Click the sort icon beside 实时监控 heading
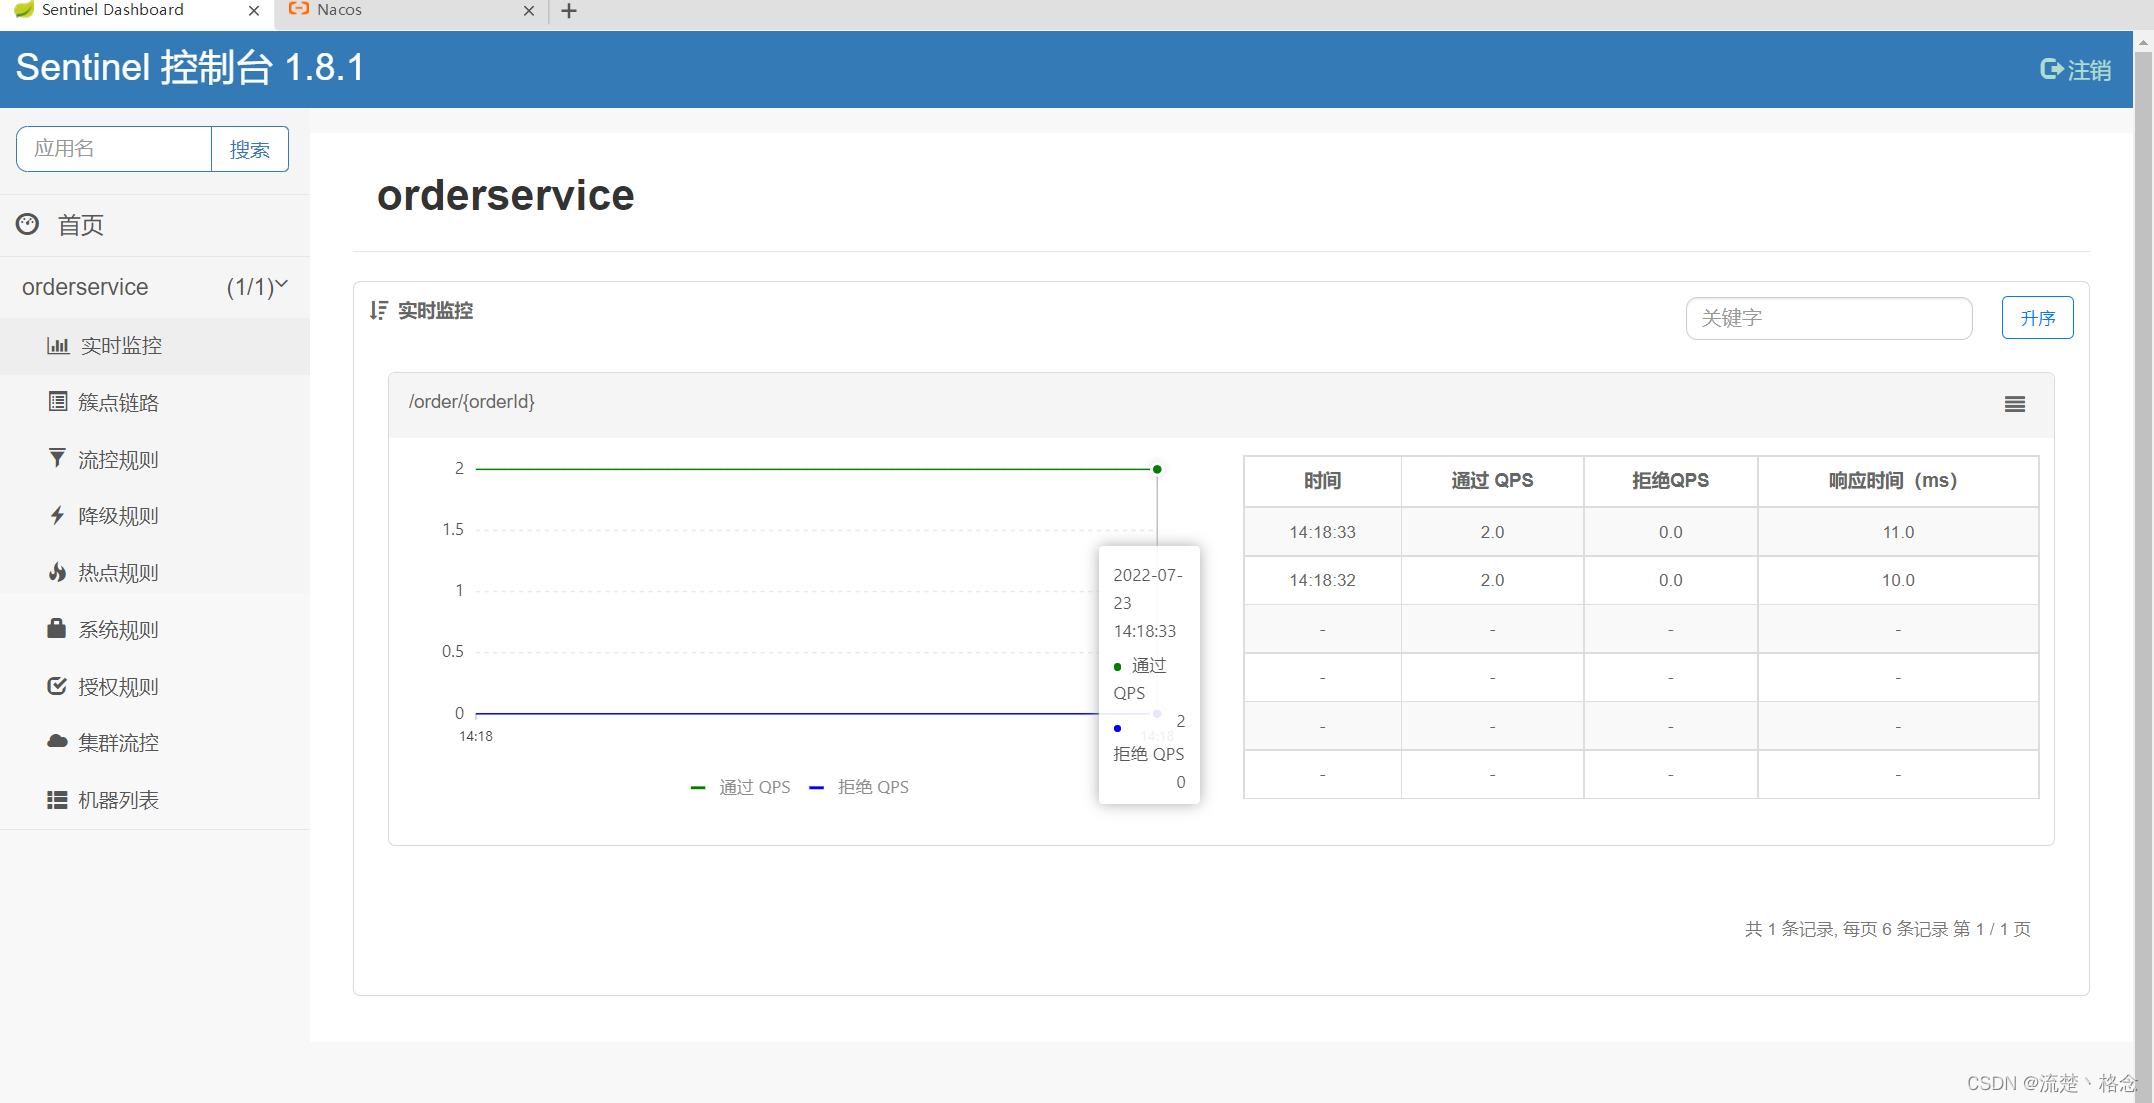Image resolution: width=2154 pixels, height=1103 pixels. click(x=378, y=311)
